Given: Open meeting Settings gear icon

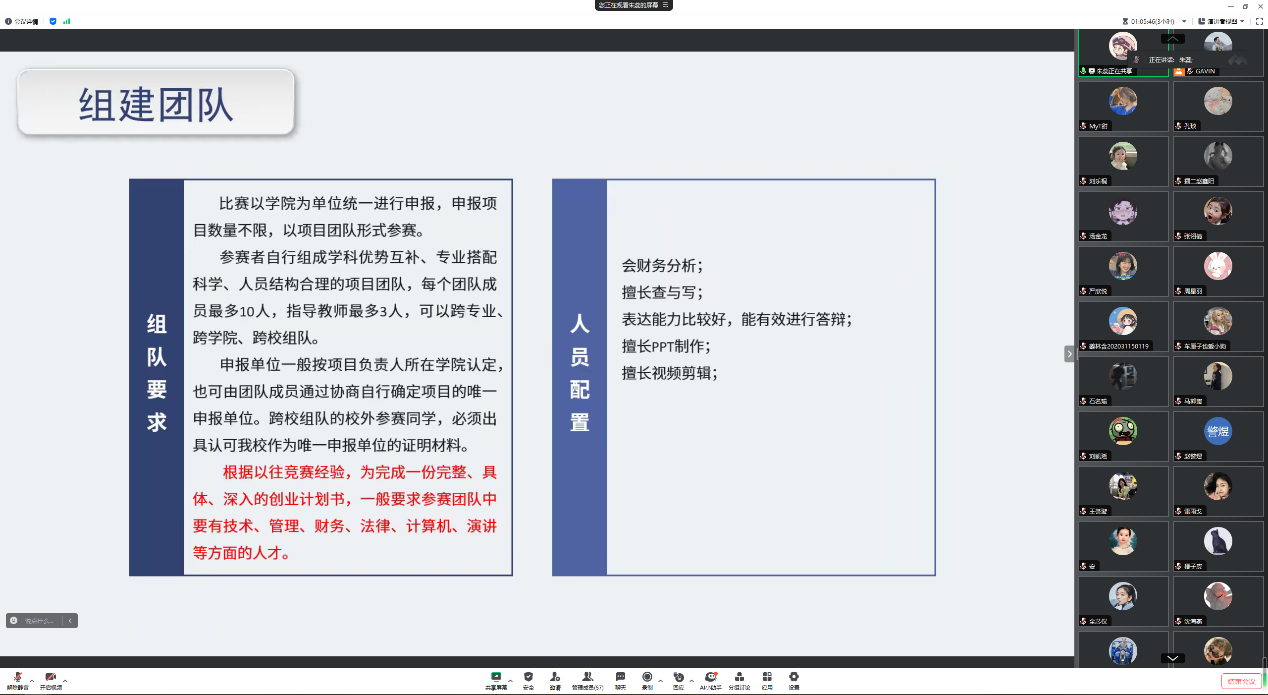Looking at the screenshot, I should [794, 680].
